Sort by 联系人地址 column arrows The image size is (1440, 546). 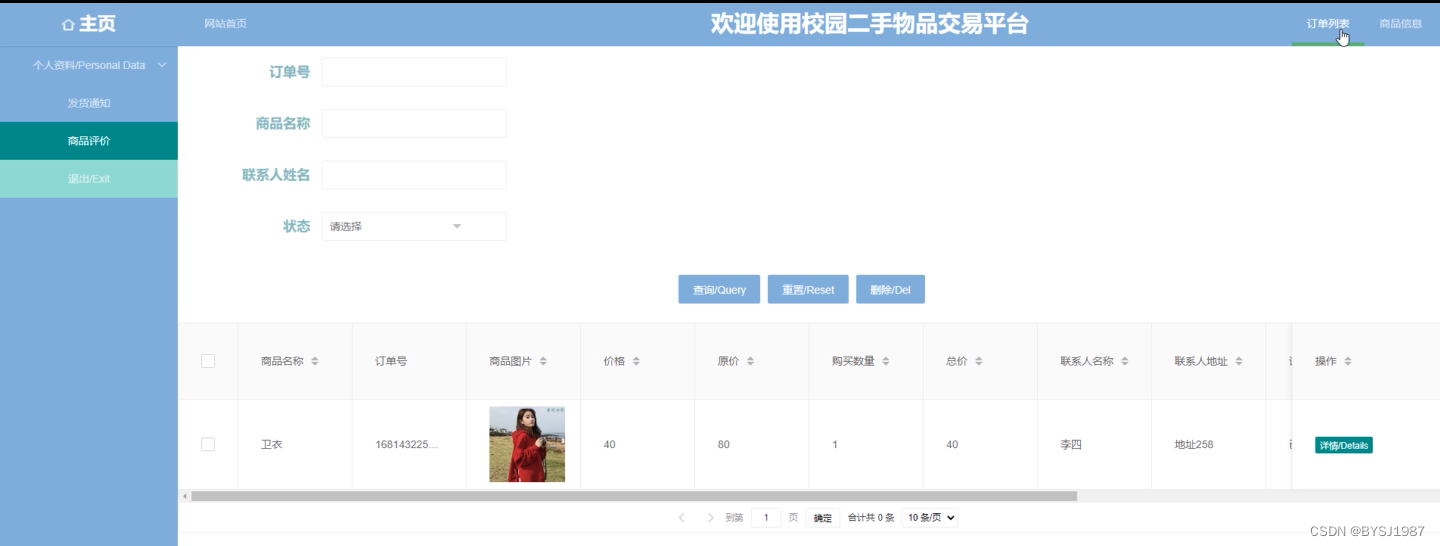[1239, 361]
